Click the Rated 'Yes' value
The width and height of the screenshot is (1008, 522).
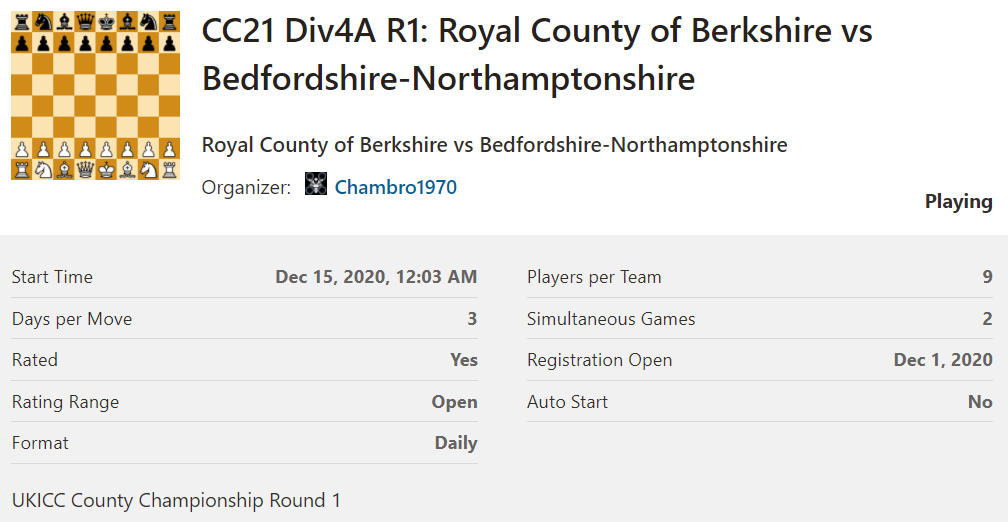[x=464, y=360]
